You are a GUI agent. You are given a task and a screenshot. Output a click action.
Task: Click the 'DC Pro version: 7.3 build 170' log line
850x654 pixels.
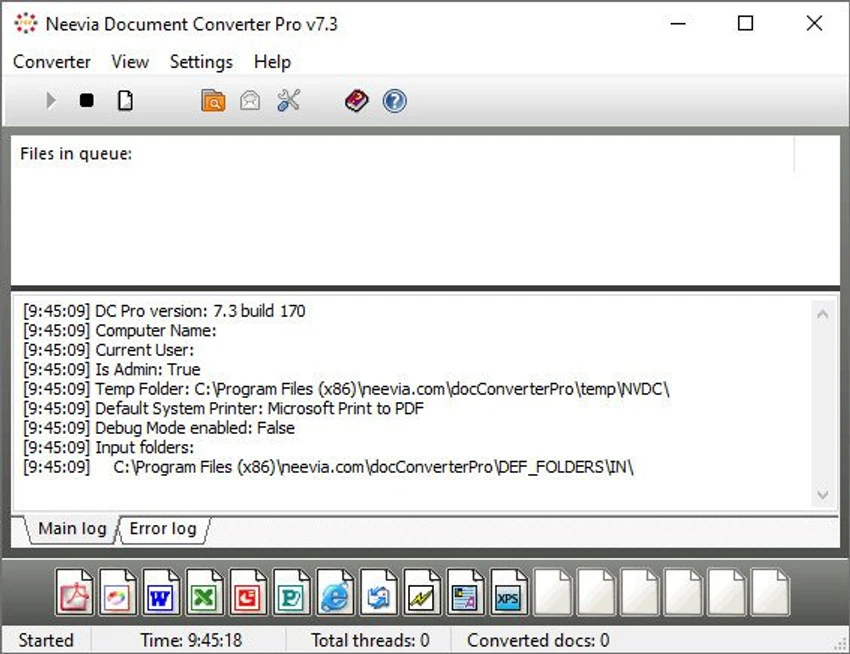click(164, 311)
